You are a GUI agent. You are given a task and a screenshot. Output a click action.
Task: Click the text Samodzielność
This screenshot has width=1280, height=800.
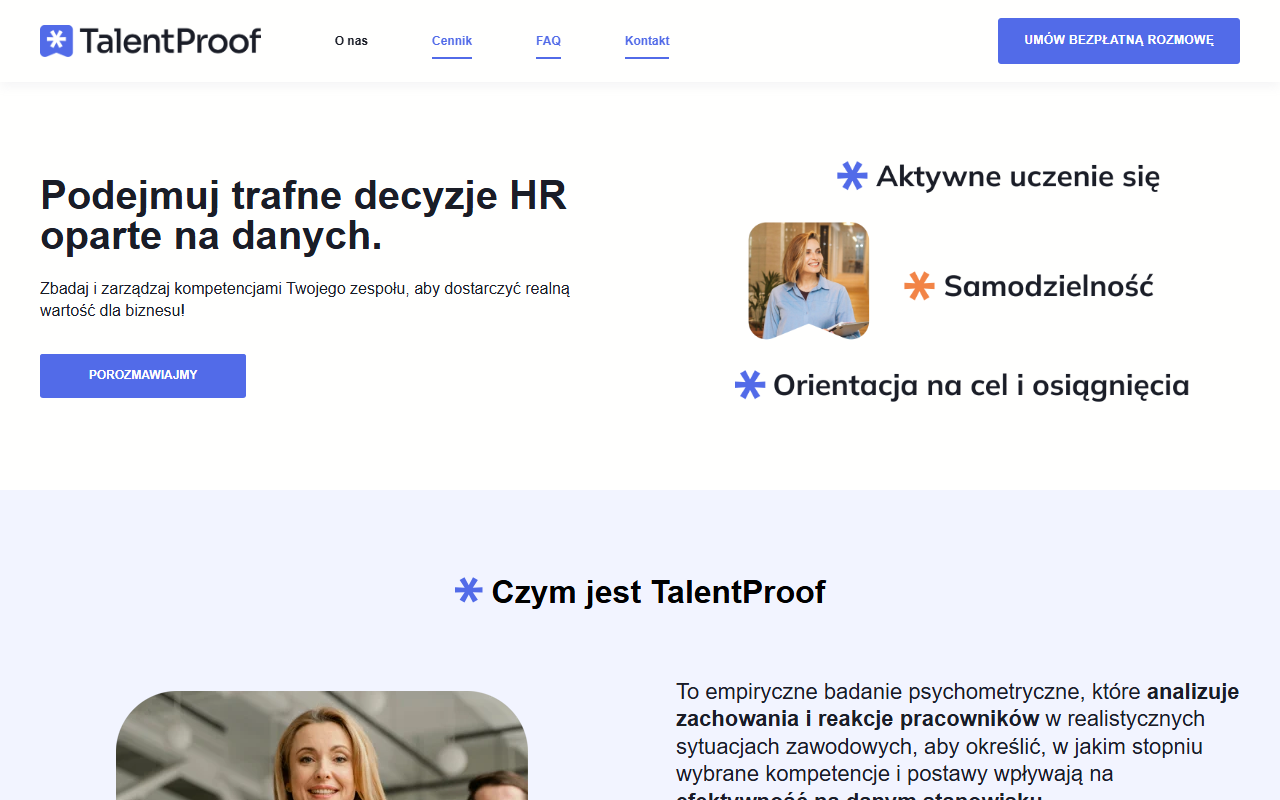(1049, 286)
